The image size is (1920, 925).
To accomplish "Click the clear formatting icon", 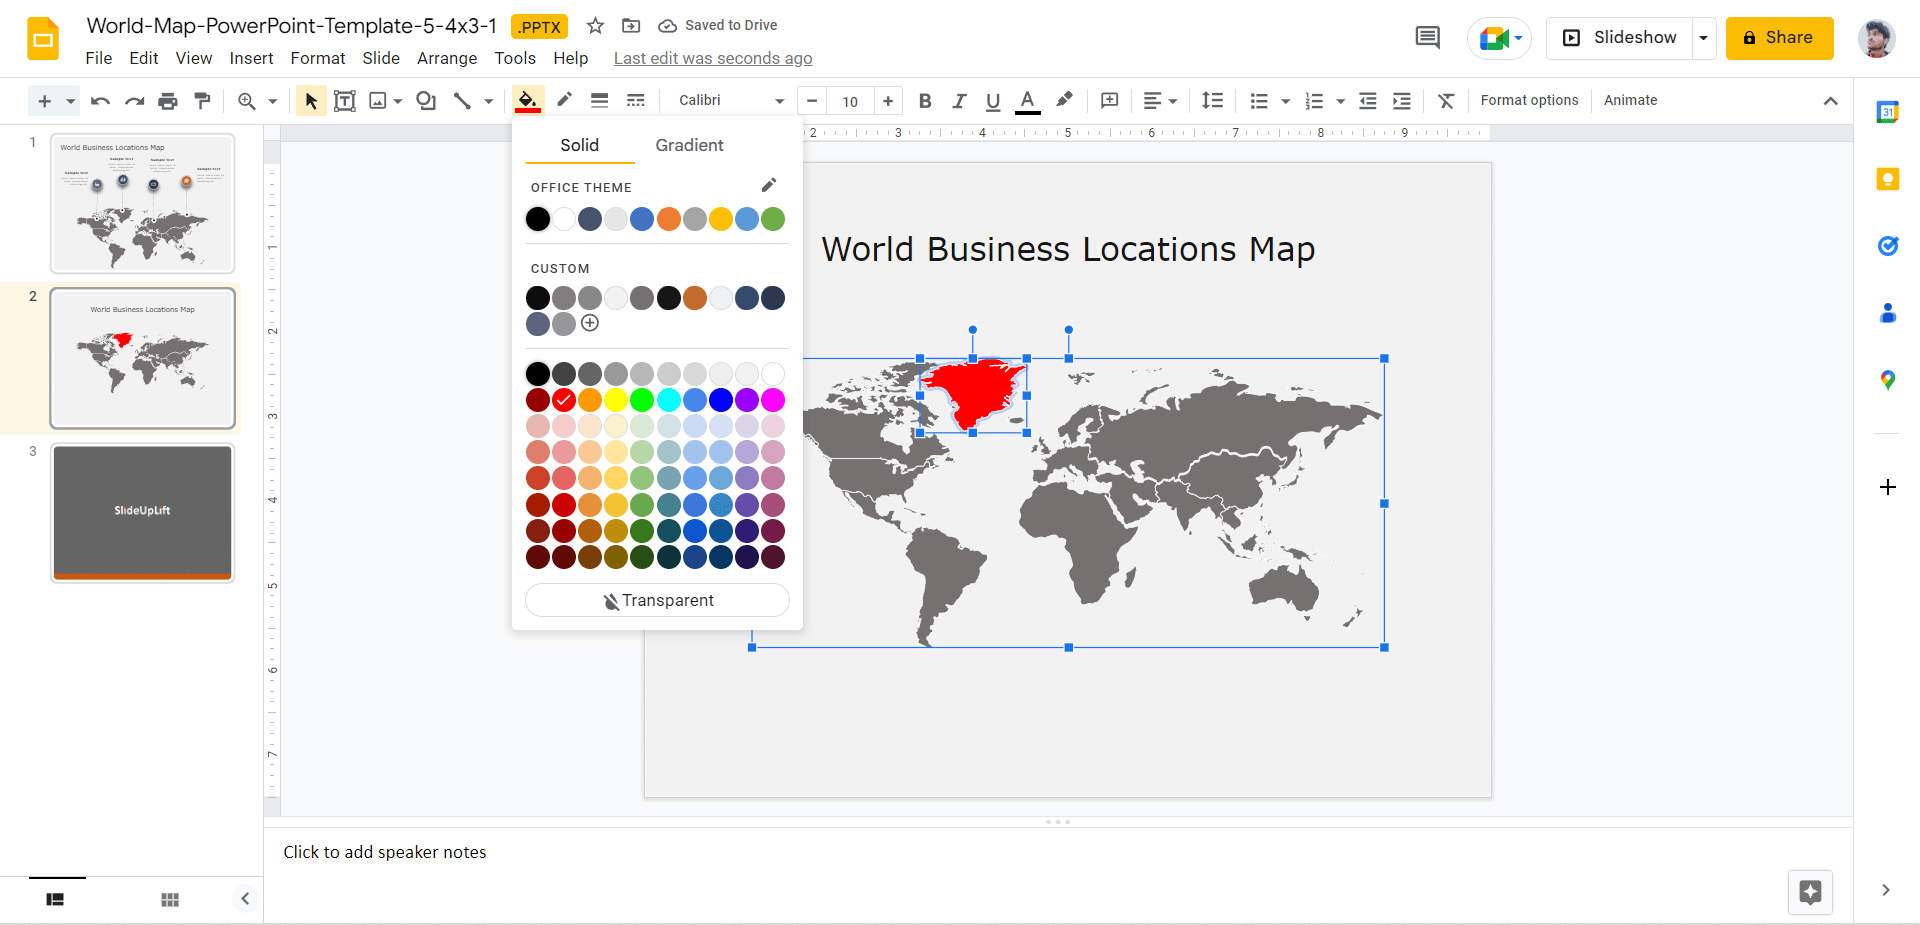I will click(x=1446, y=100).
